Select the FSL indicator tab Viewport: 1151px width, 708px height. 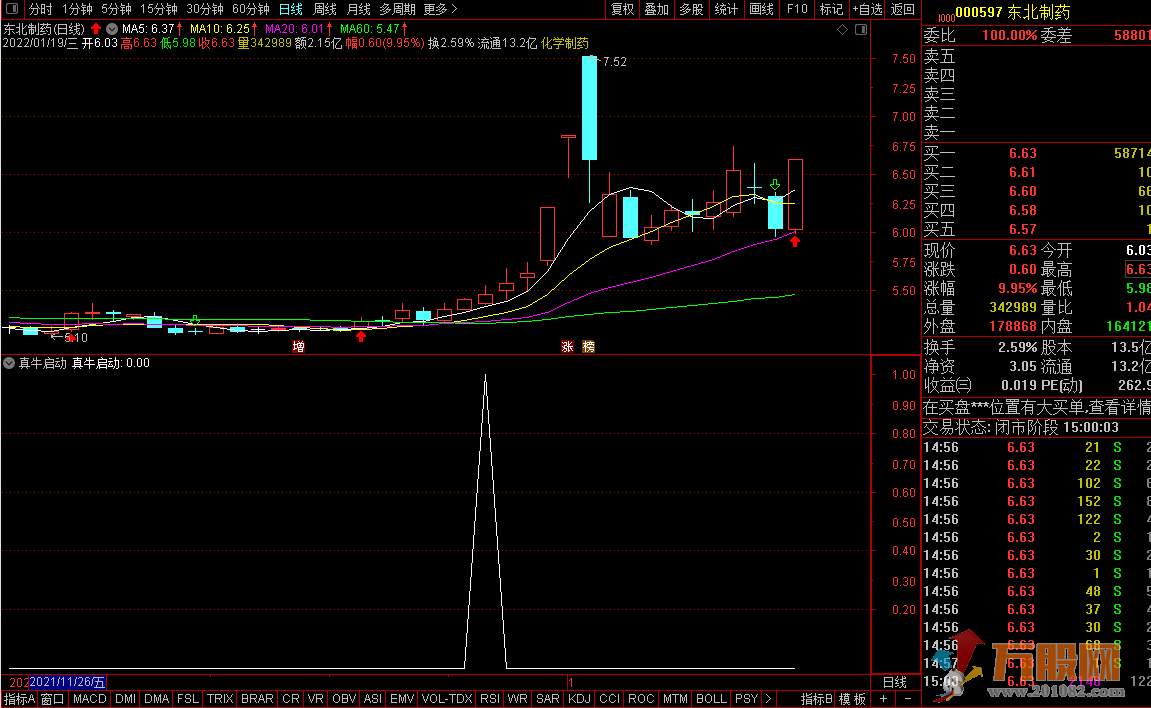coord(188,699)
